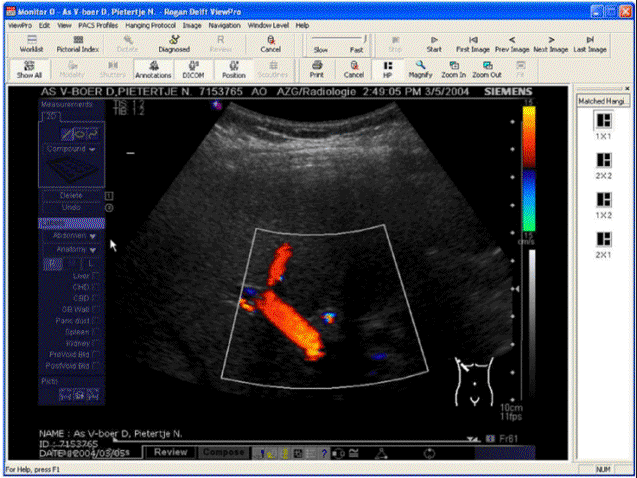Expand the Anatomy dropdown
Viewport: 637px width, 478px height.
(x=72, y=250)
